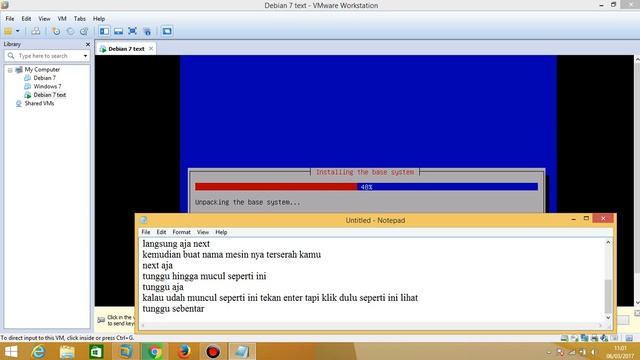Open Firefox from the taskbar

(x=184, y=351)
